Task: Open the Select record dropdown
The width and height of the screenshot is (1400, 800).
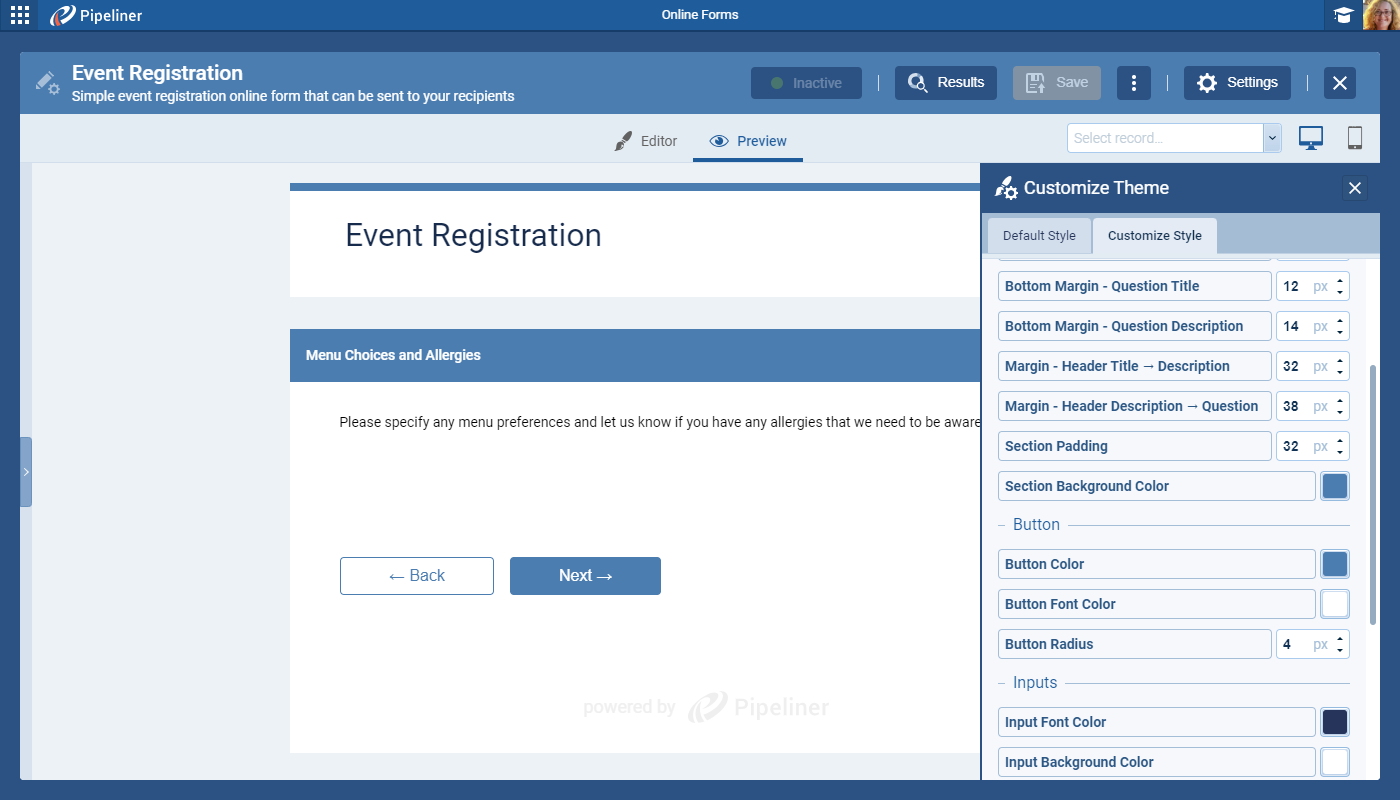Action: pos(1174,138)
